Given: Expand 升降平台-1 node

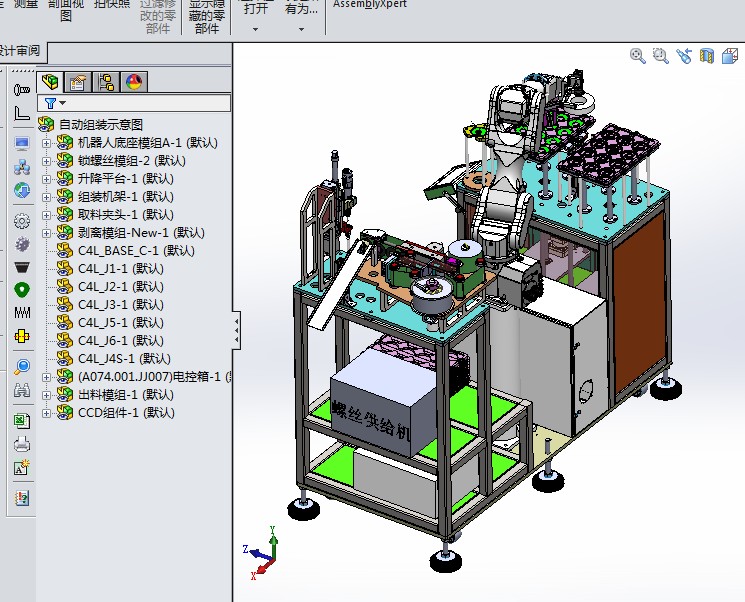Looking at the screenshot, I should (x=47, y=179).
